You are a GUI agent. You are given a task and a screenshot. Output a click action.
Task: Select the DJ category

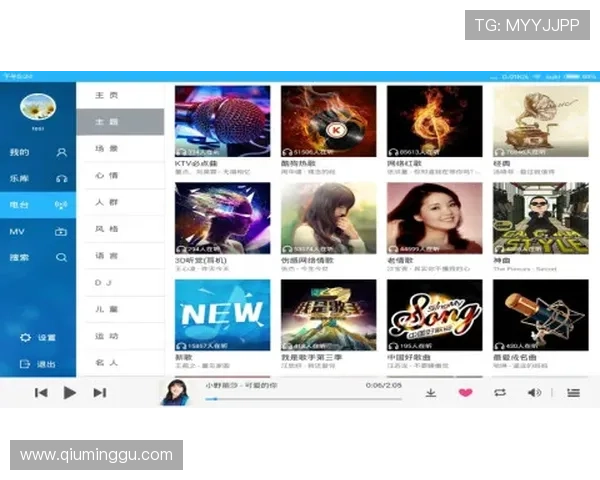(121, 282)
